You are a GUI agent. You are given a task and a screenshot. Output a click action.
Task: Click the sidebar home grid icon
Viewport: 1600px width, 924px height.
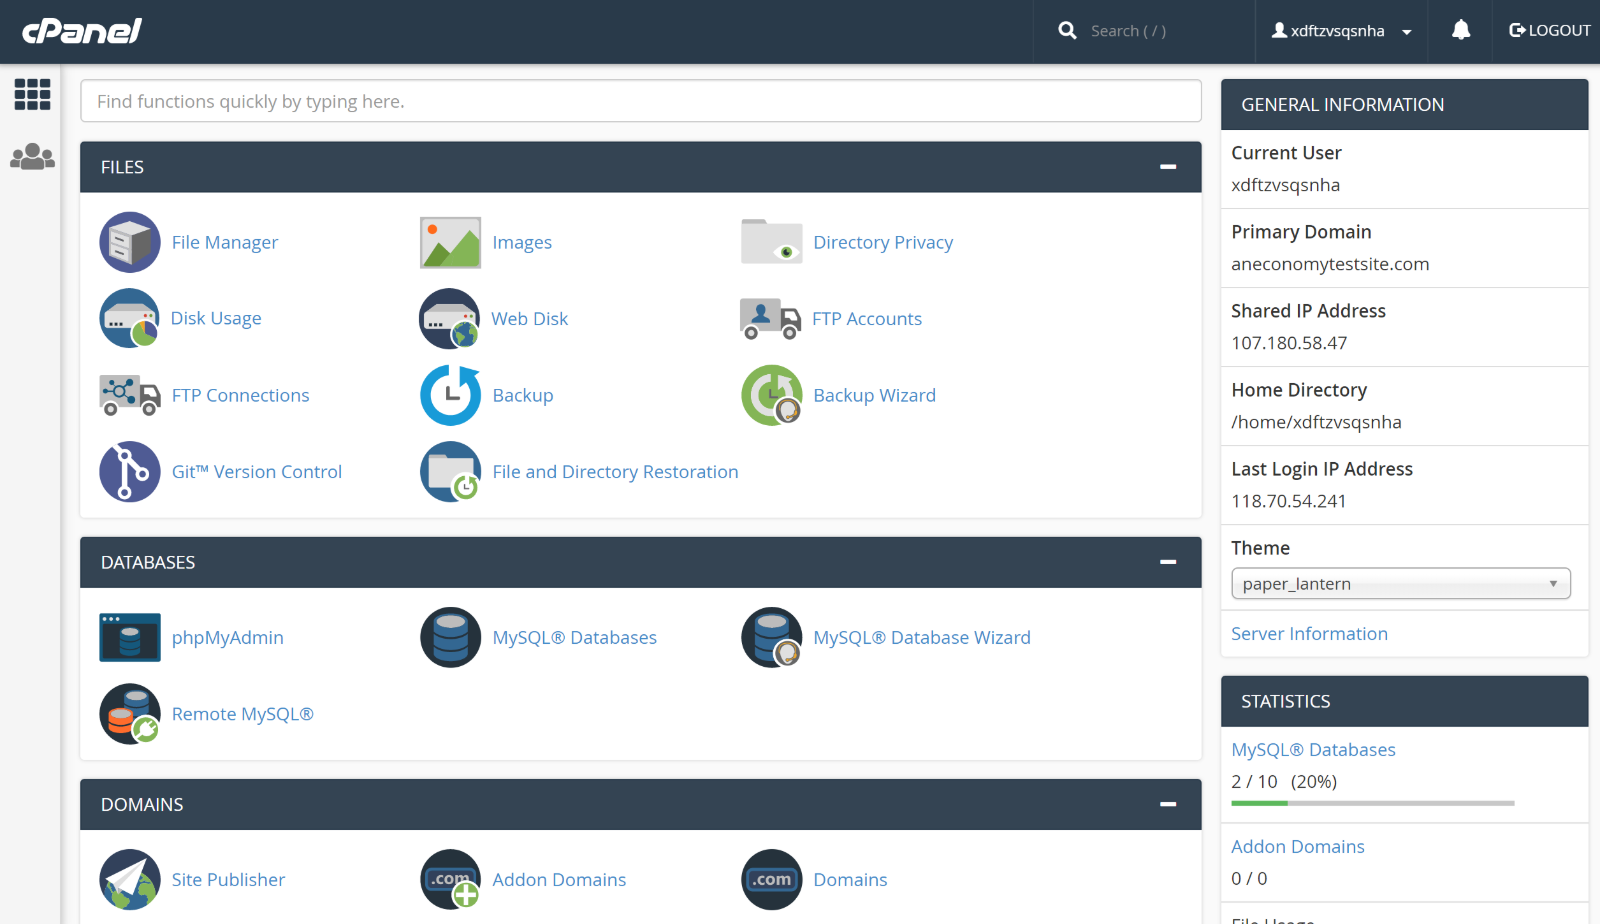point(33,94)
